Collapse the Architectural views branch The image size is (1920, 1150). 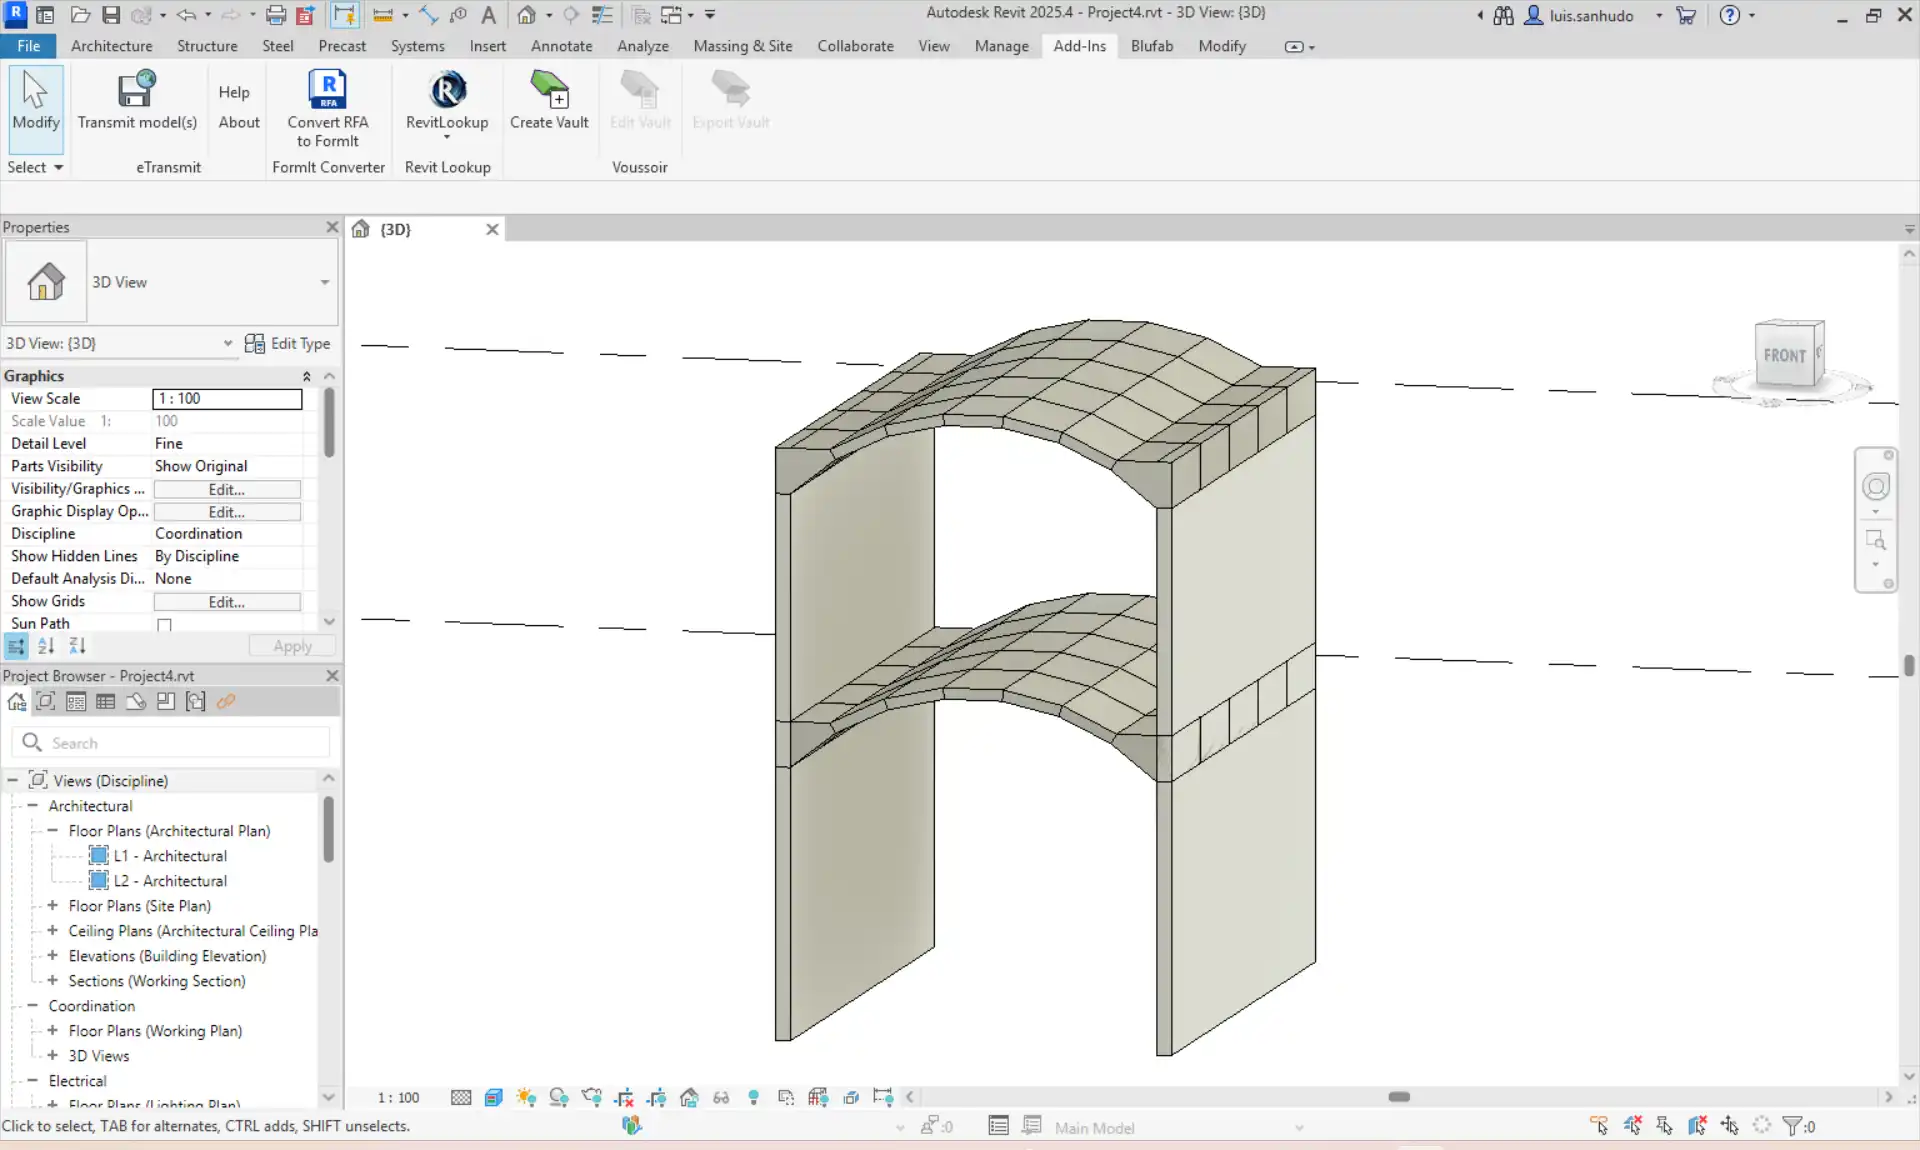pos(32,805)
